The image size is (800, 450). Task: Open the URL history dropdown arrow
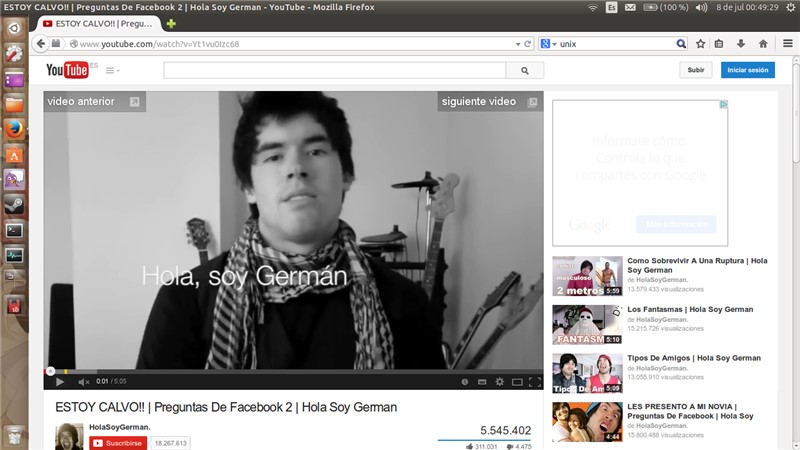[x=518, y=44]
